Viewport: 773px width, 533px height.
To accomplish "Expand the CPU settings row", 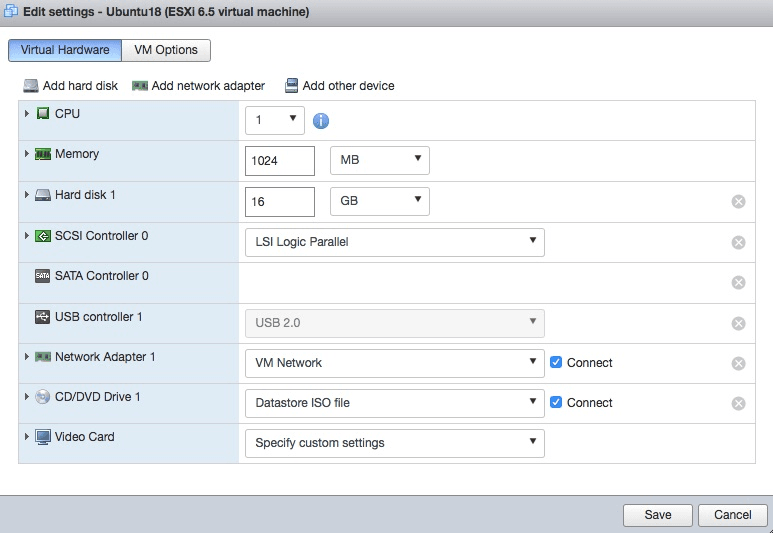I will (x=26, y=114).
